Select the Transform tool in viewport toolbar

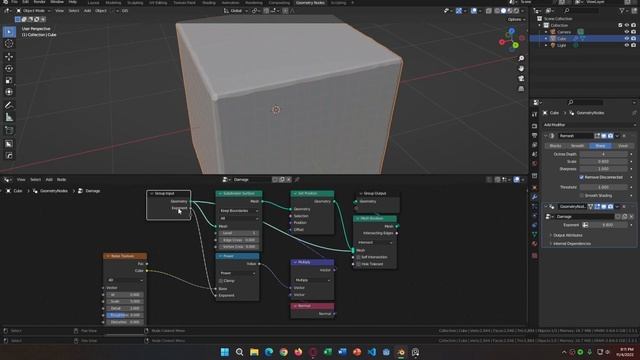point(9,92)
